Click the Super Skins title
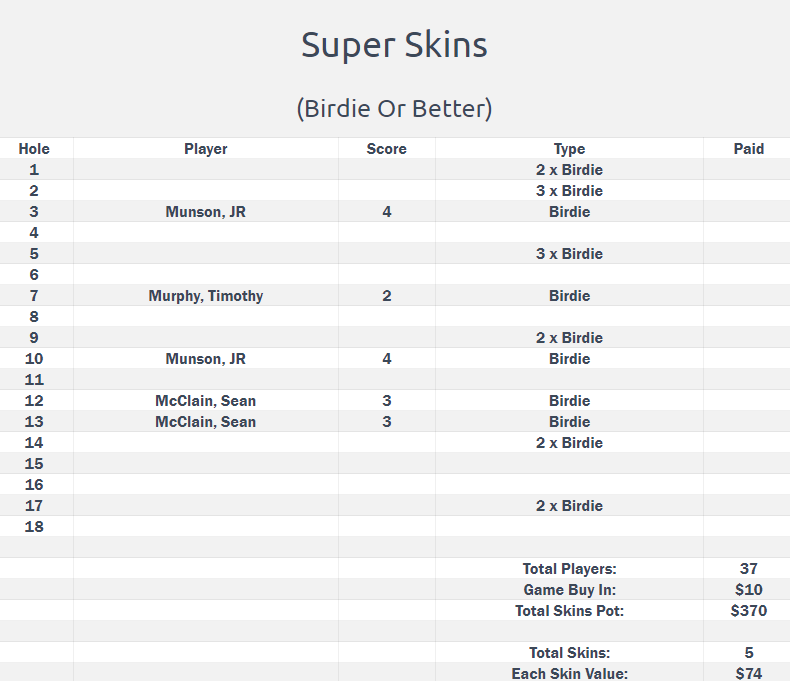 point(394,46)
